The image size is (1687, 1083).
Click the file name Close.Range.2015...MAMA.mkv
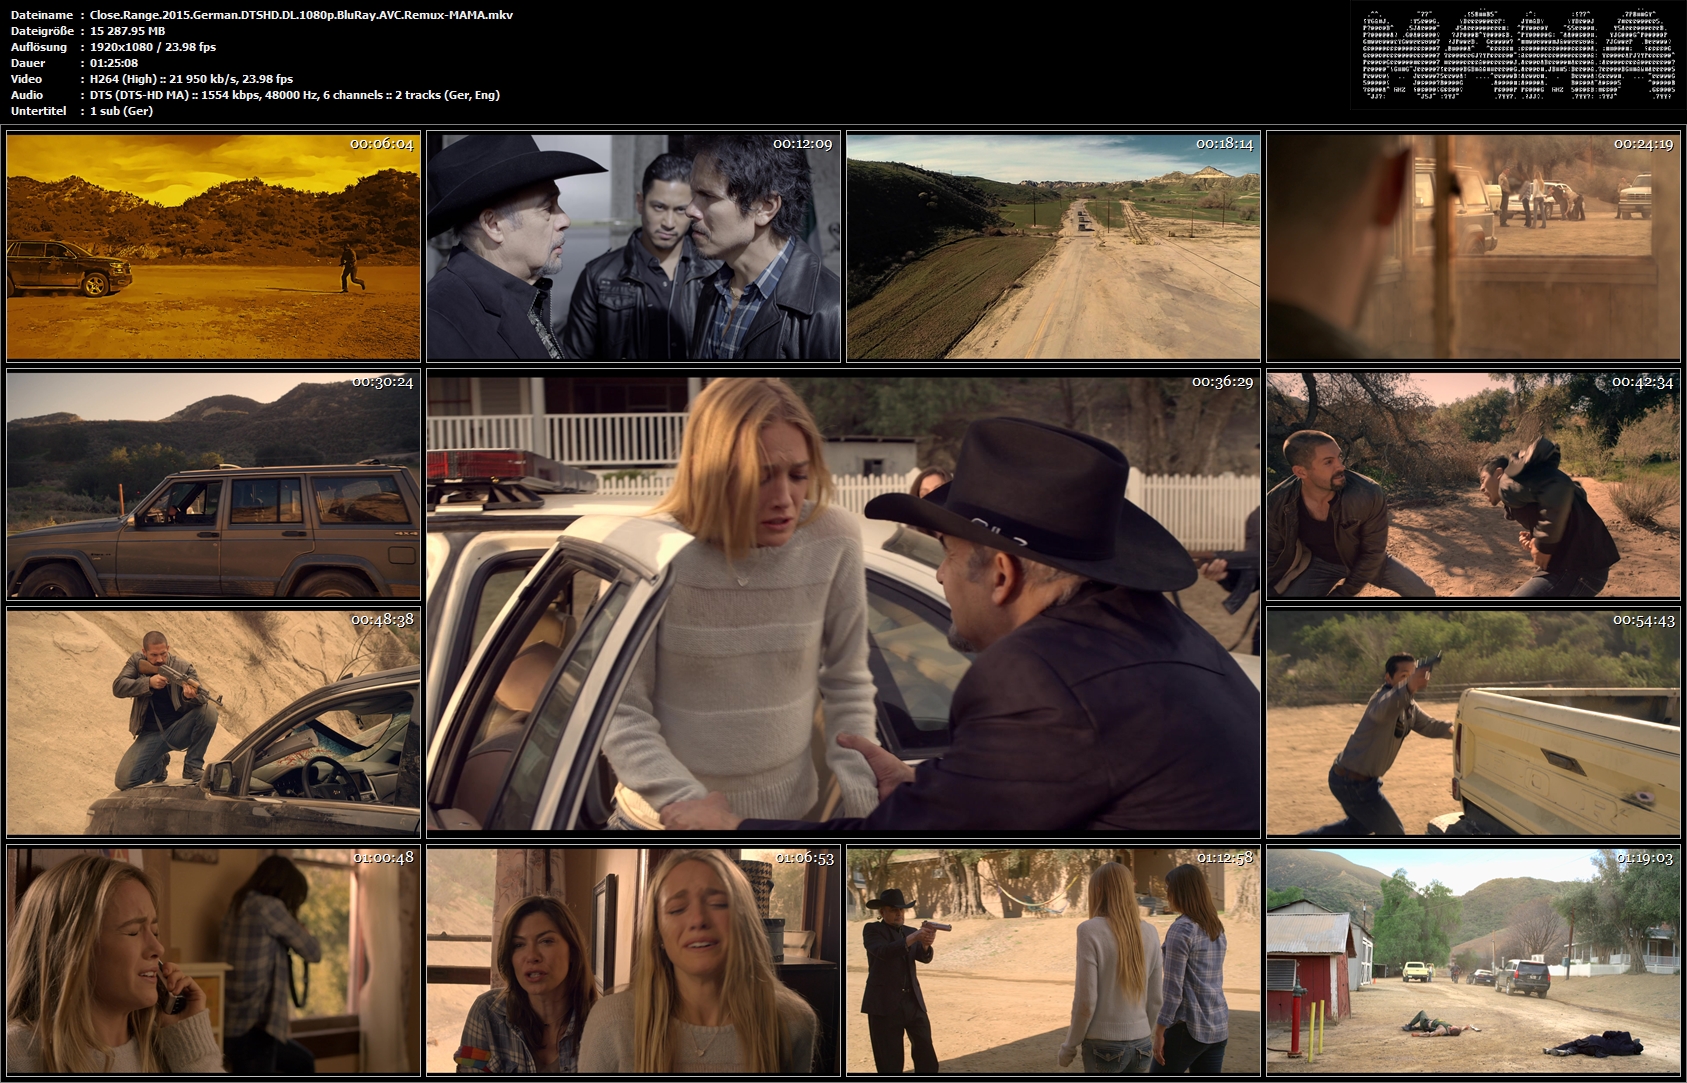tap(301, 15)
